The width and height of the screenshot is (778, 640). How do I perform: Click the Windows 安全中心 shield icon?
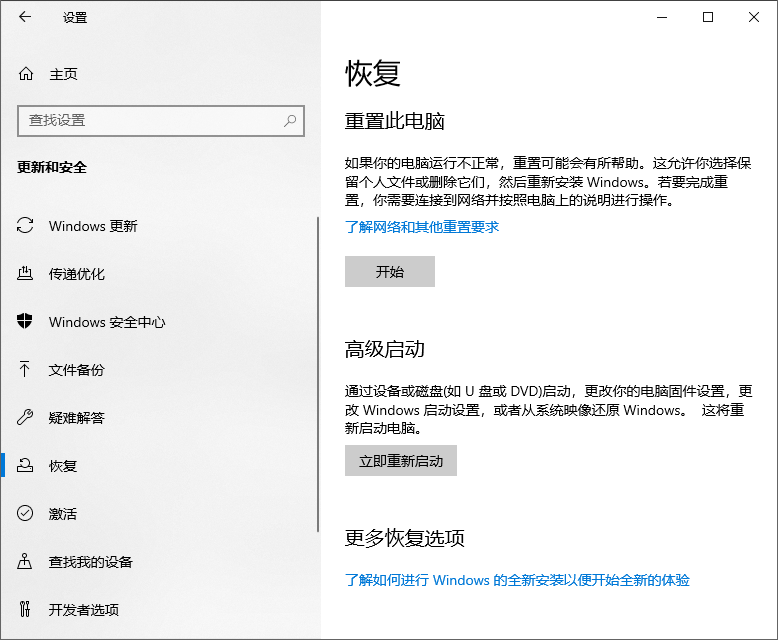24,321
